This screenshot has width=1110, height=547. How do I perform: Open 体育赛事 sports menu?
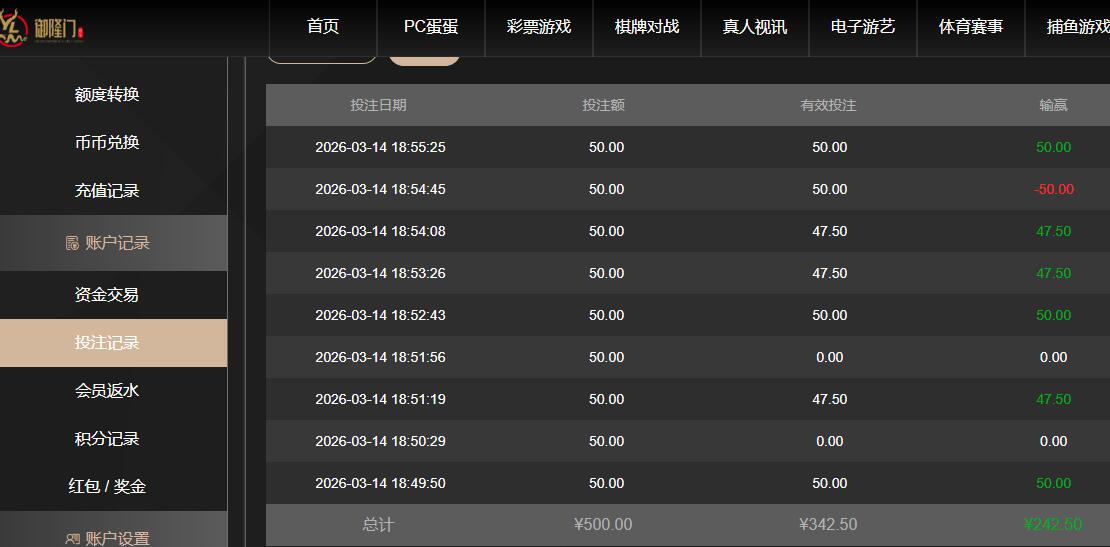971,27
